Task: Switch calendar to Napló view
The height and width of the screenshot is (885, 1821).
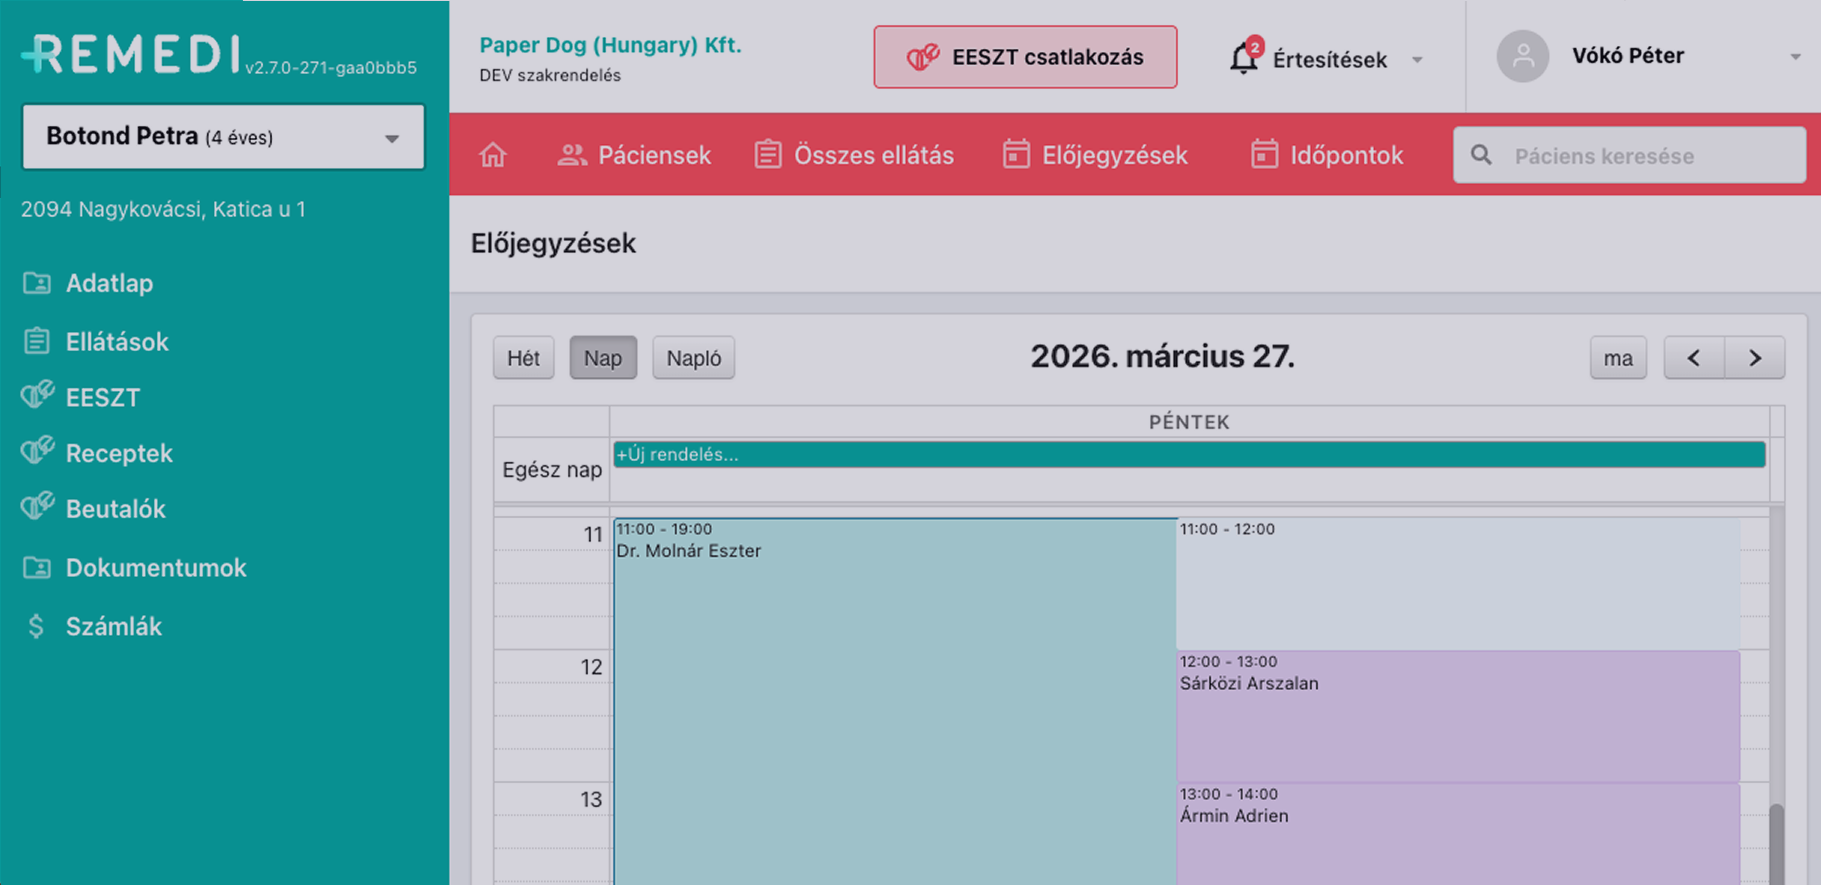Action: [694, 358]
